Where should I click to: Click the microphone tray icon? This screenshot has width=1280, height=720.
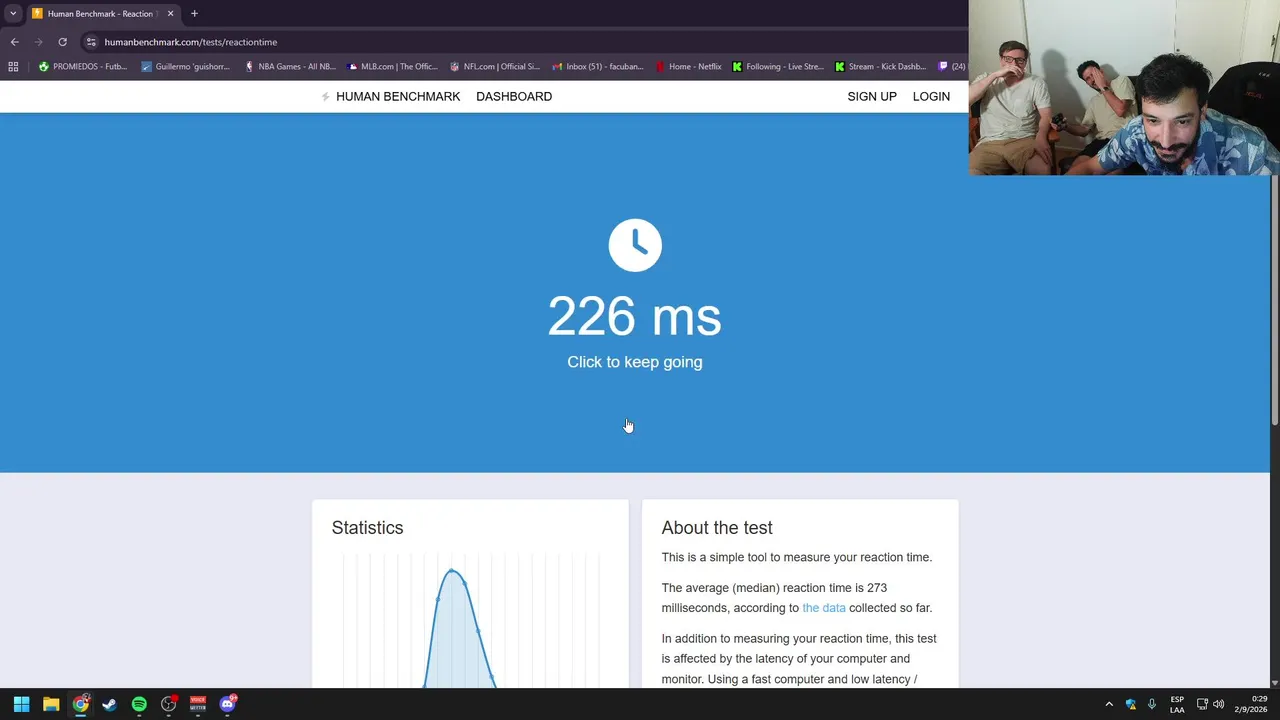click(1152, 704)
